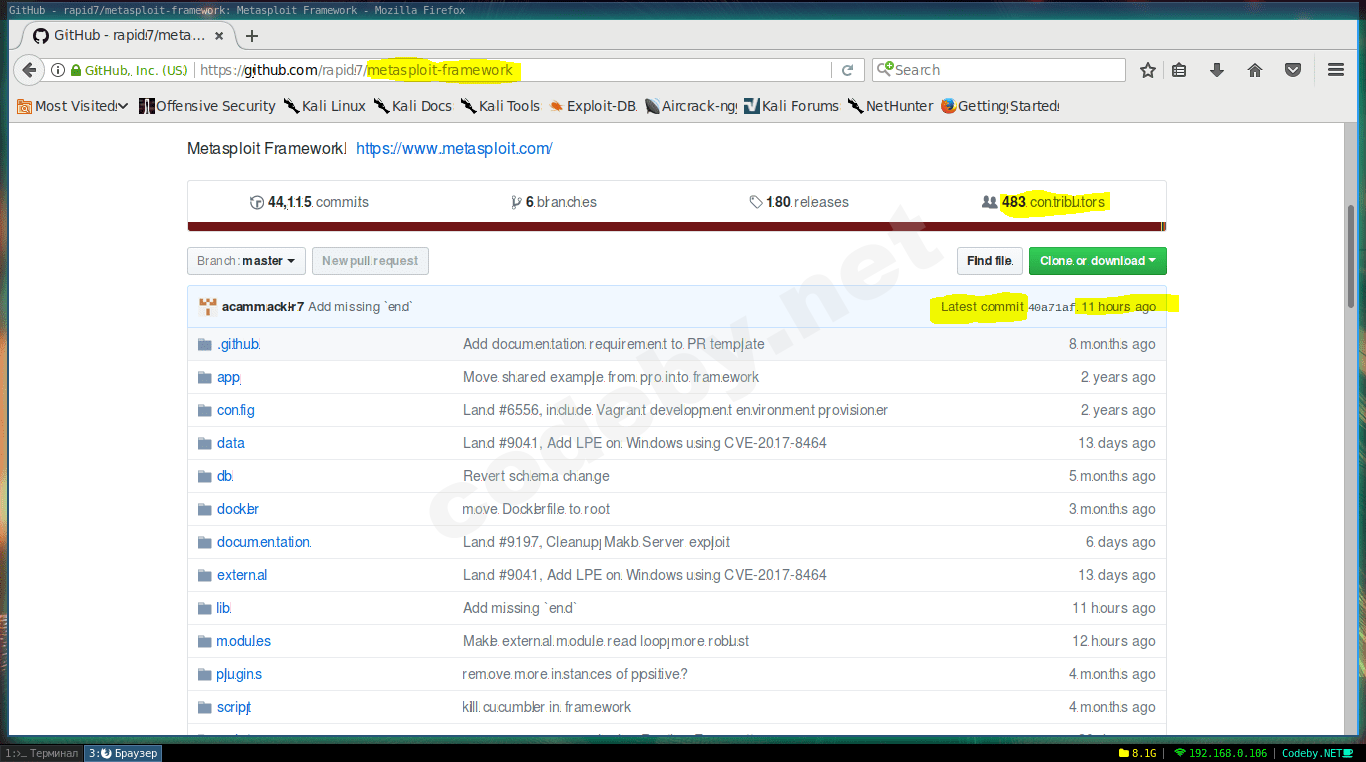Click the Find file button
This screenshot has height=762, width=1366.
tap(990, 261)
